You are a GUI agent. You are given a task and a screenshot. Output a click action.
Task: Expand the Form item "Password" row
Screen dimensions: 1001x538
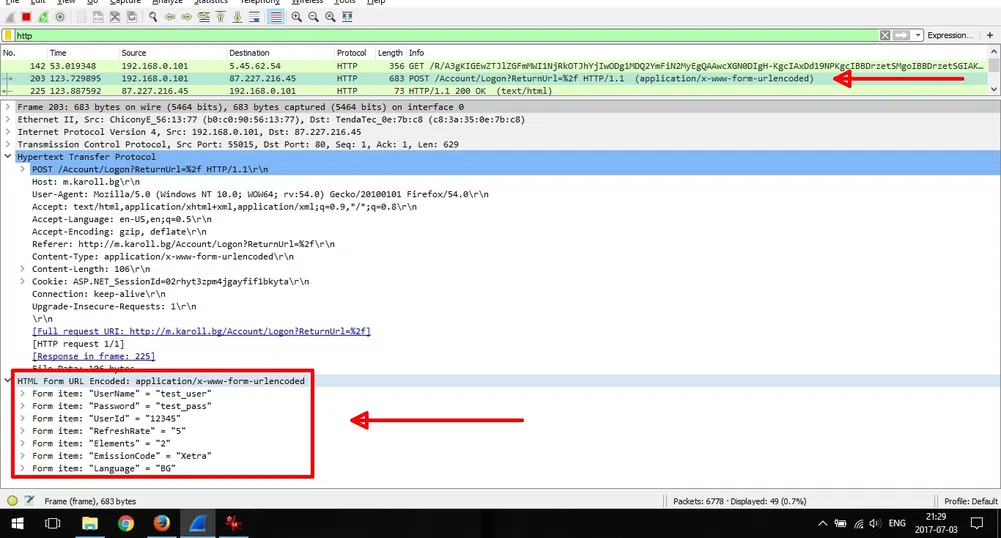pyautogui.click(x=22, y=407)
